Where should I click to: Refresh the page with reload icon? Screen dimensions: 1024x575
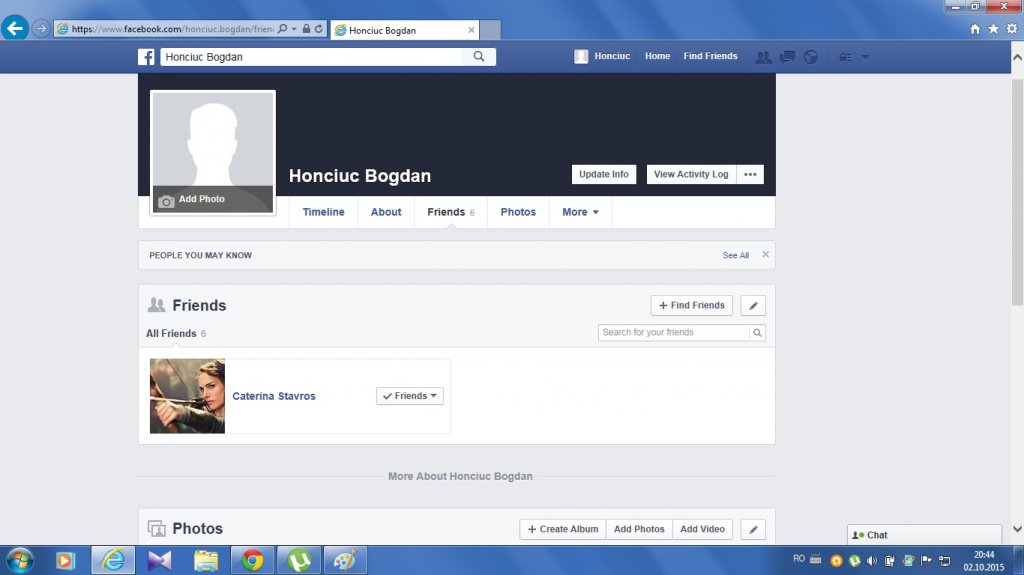(319, 29)
